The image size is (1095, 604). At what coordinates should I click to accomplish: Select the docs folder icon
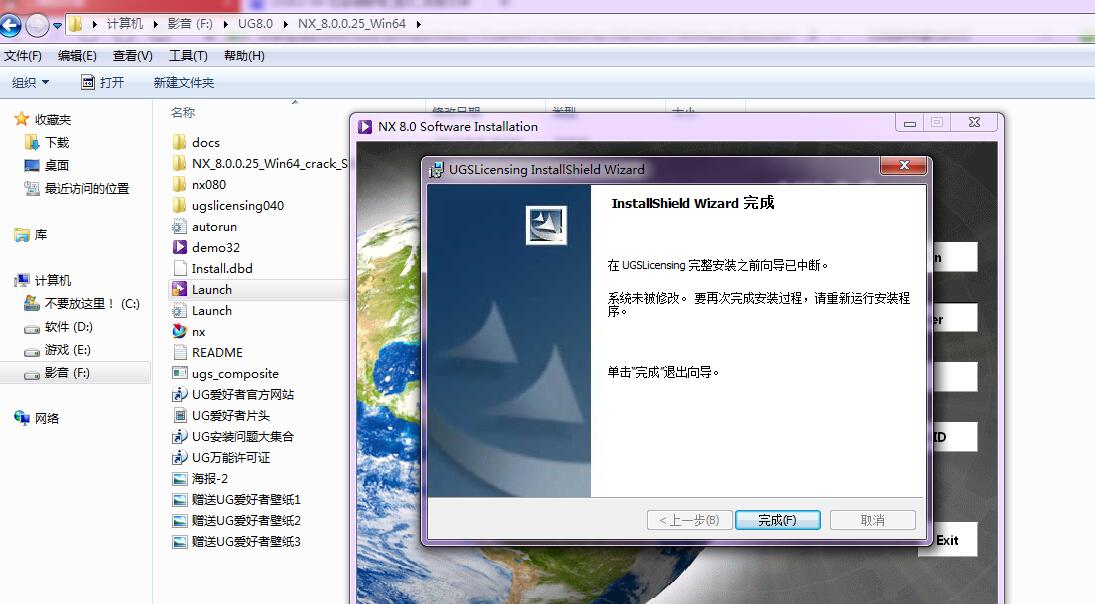click(x=179, y=142)
